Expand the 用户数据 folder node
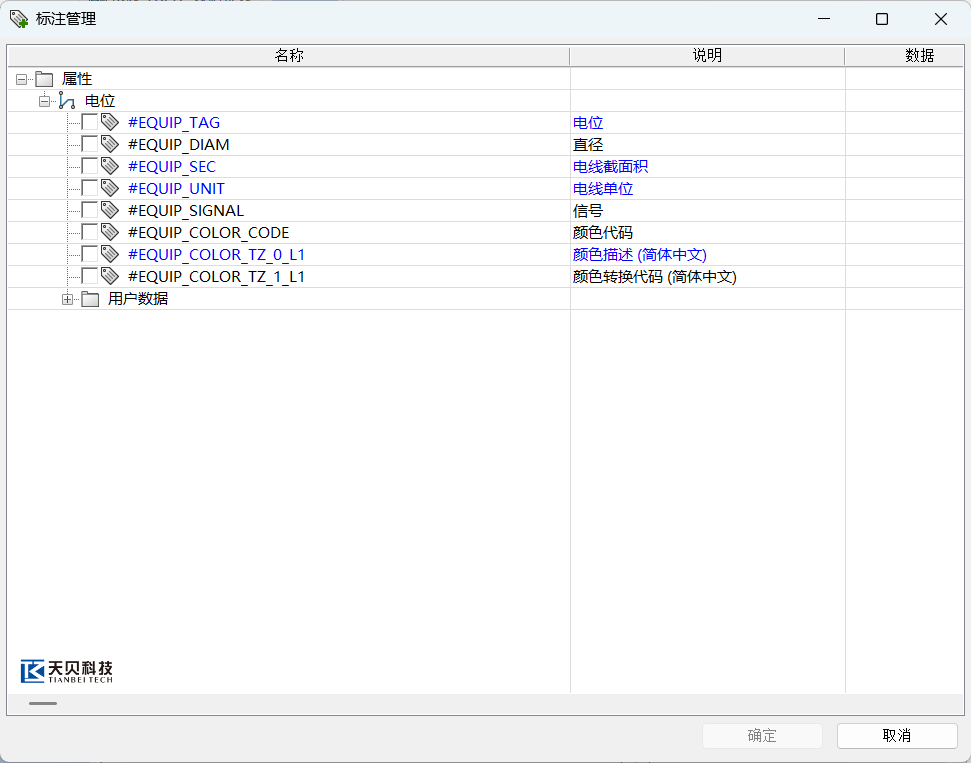The height and width of the screenshot is (763, 971). coord(67,298)
